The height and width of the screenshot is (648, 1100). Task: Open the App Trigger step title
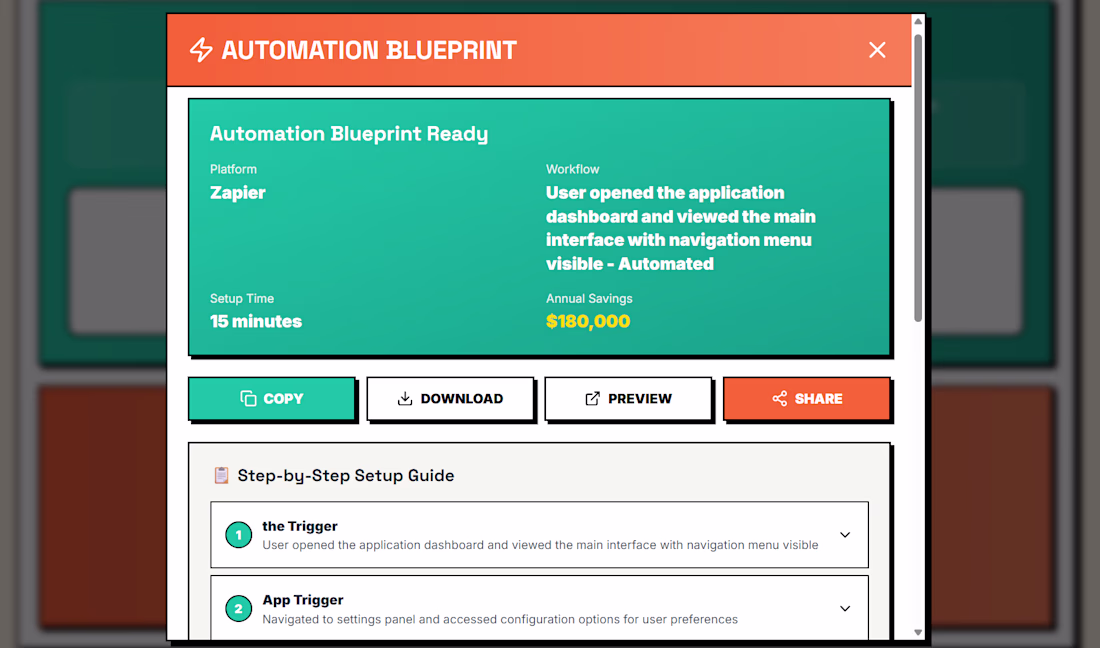(303, 600)
